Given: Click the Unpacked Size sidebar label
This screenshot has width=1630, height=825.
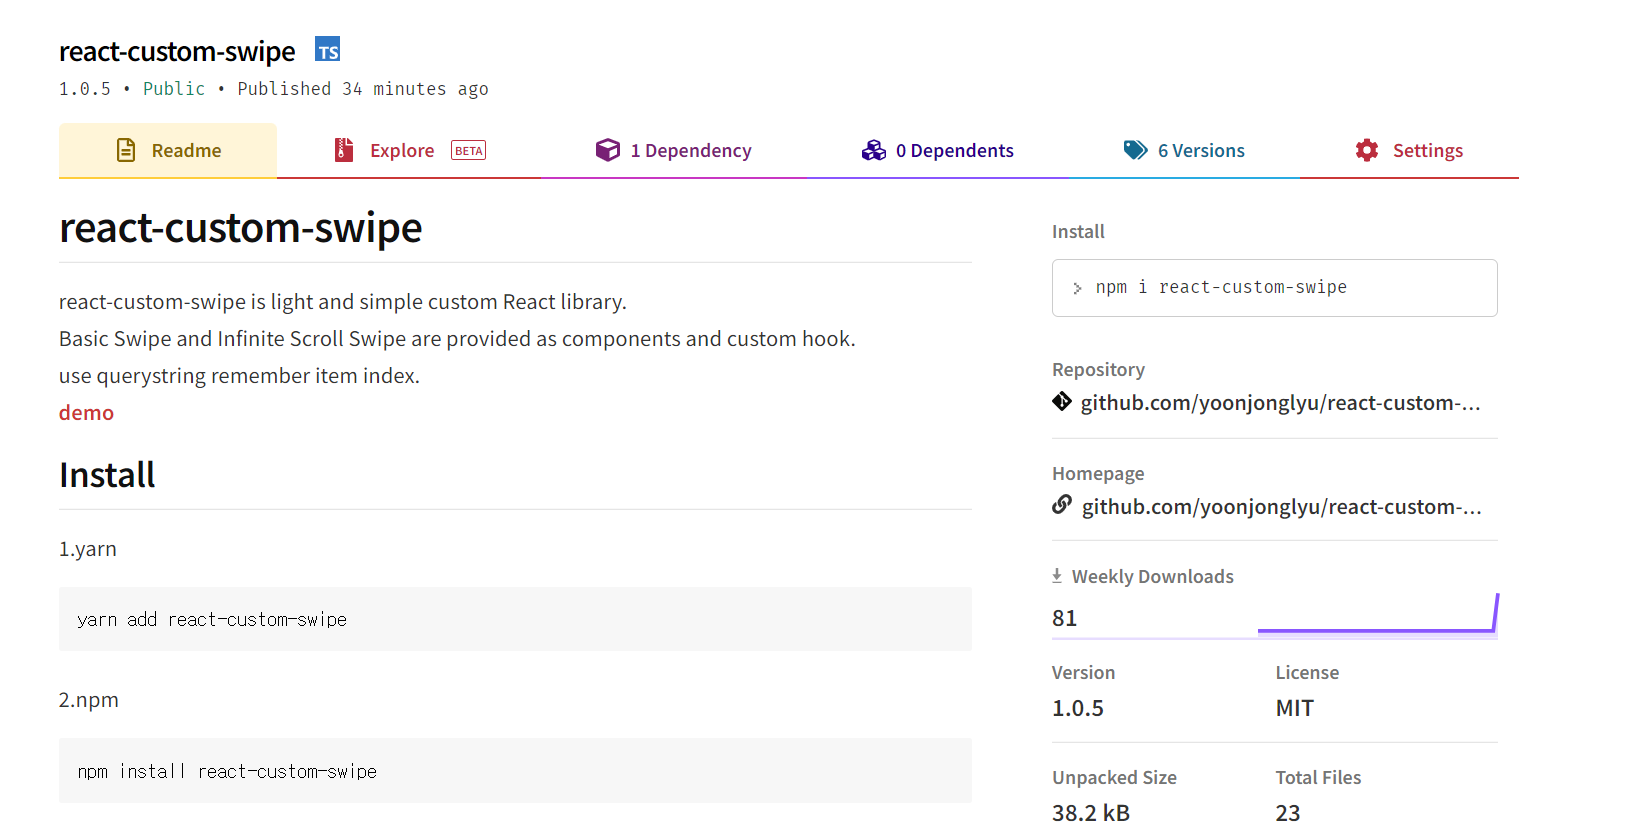Looking at the screenshot, I should coord(1114,777).
